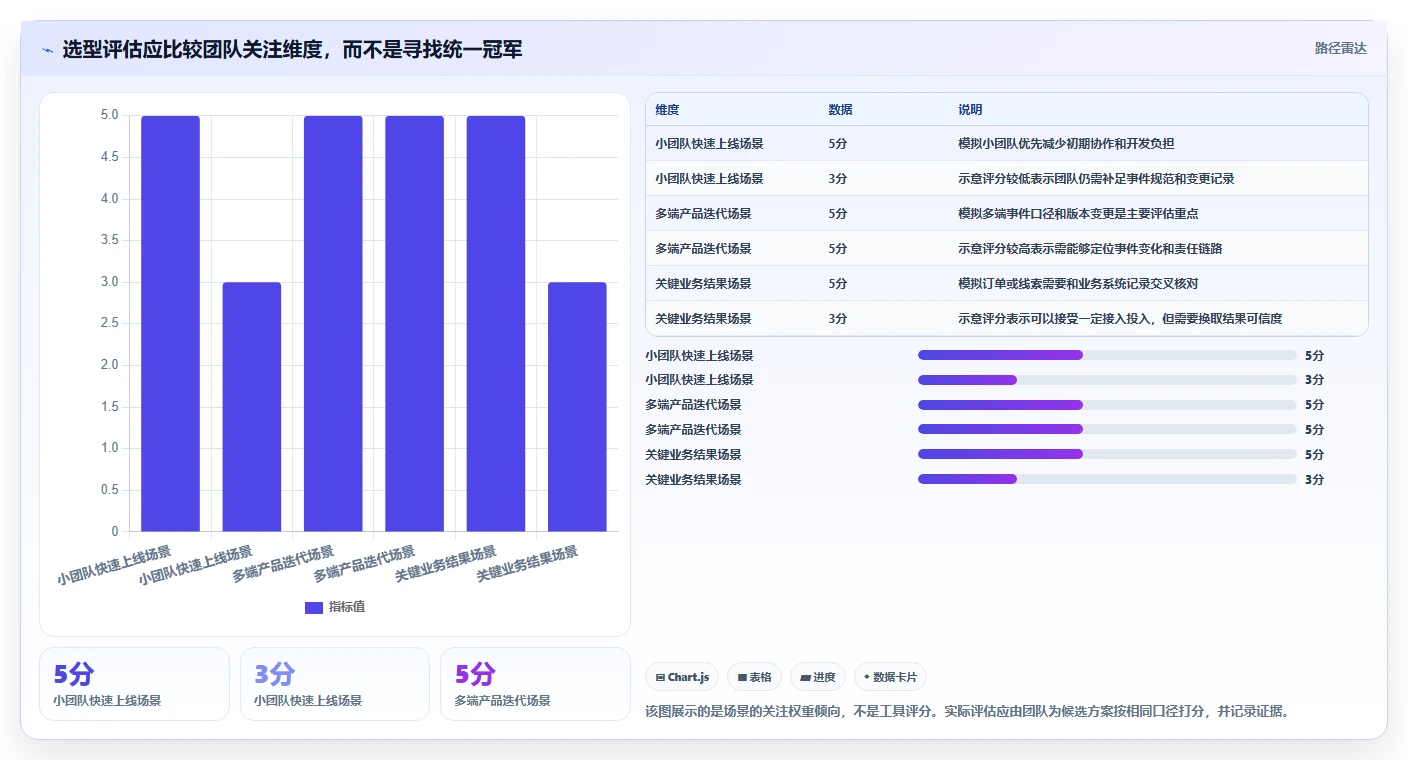Click the lightning icon beside the header title

(48, 50)
